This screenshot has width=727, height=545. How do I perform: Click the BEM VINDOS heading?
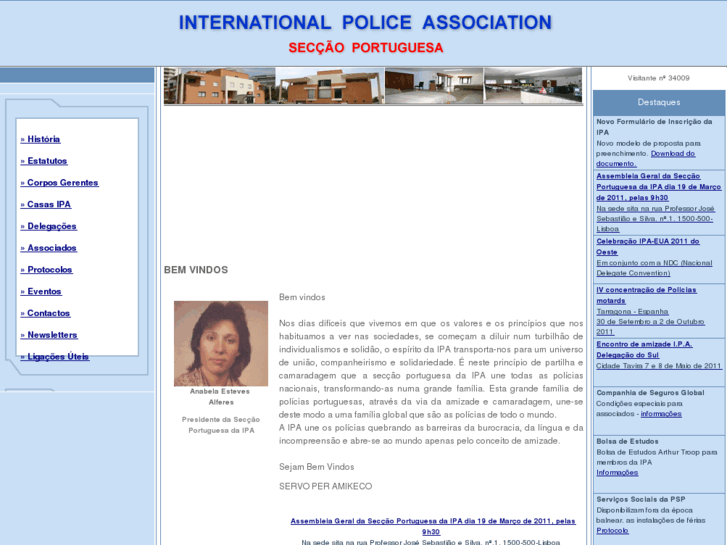click(x=196, y=270)
